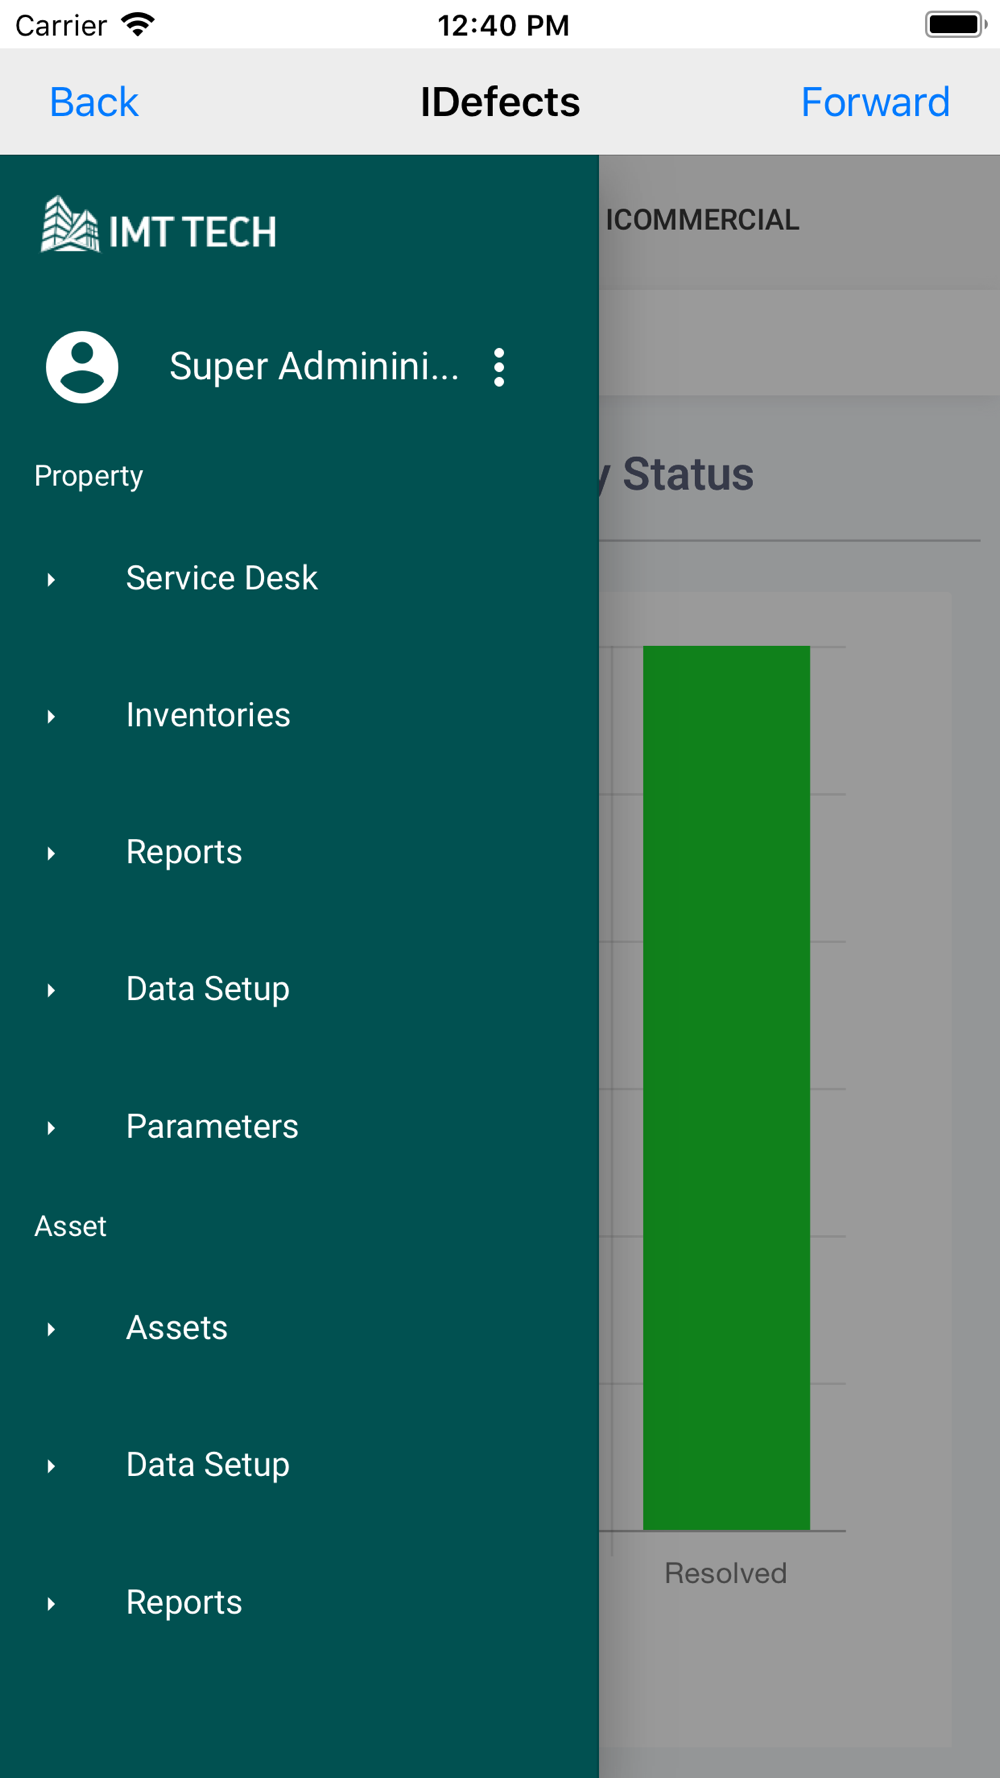Tap the green Resolved bar

coord(726,1087)
